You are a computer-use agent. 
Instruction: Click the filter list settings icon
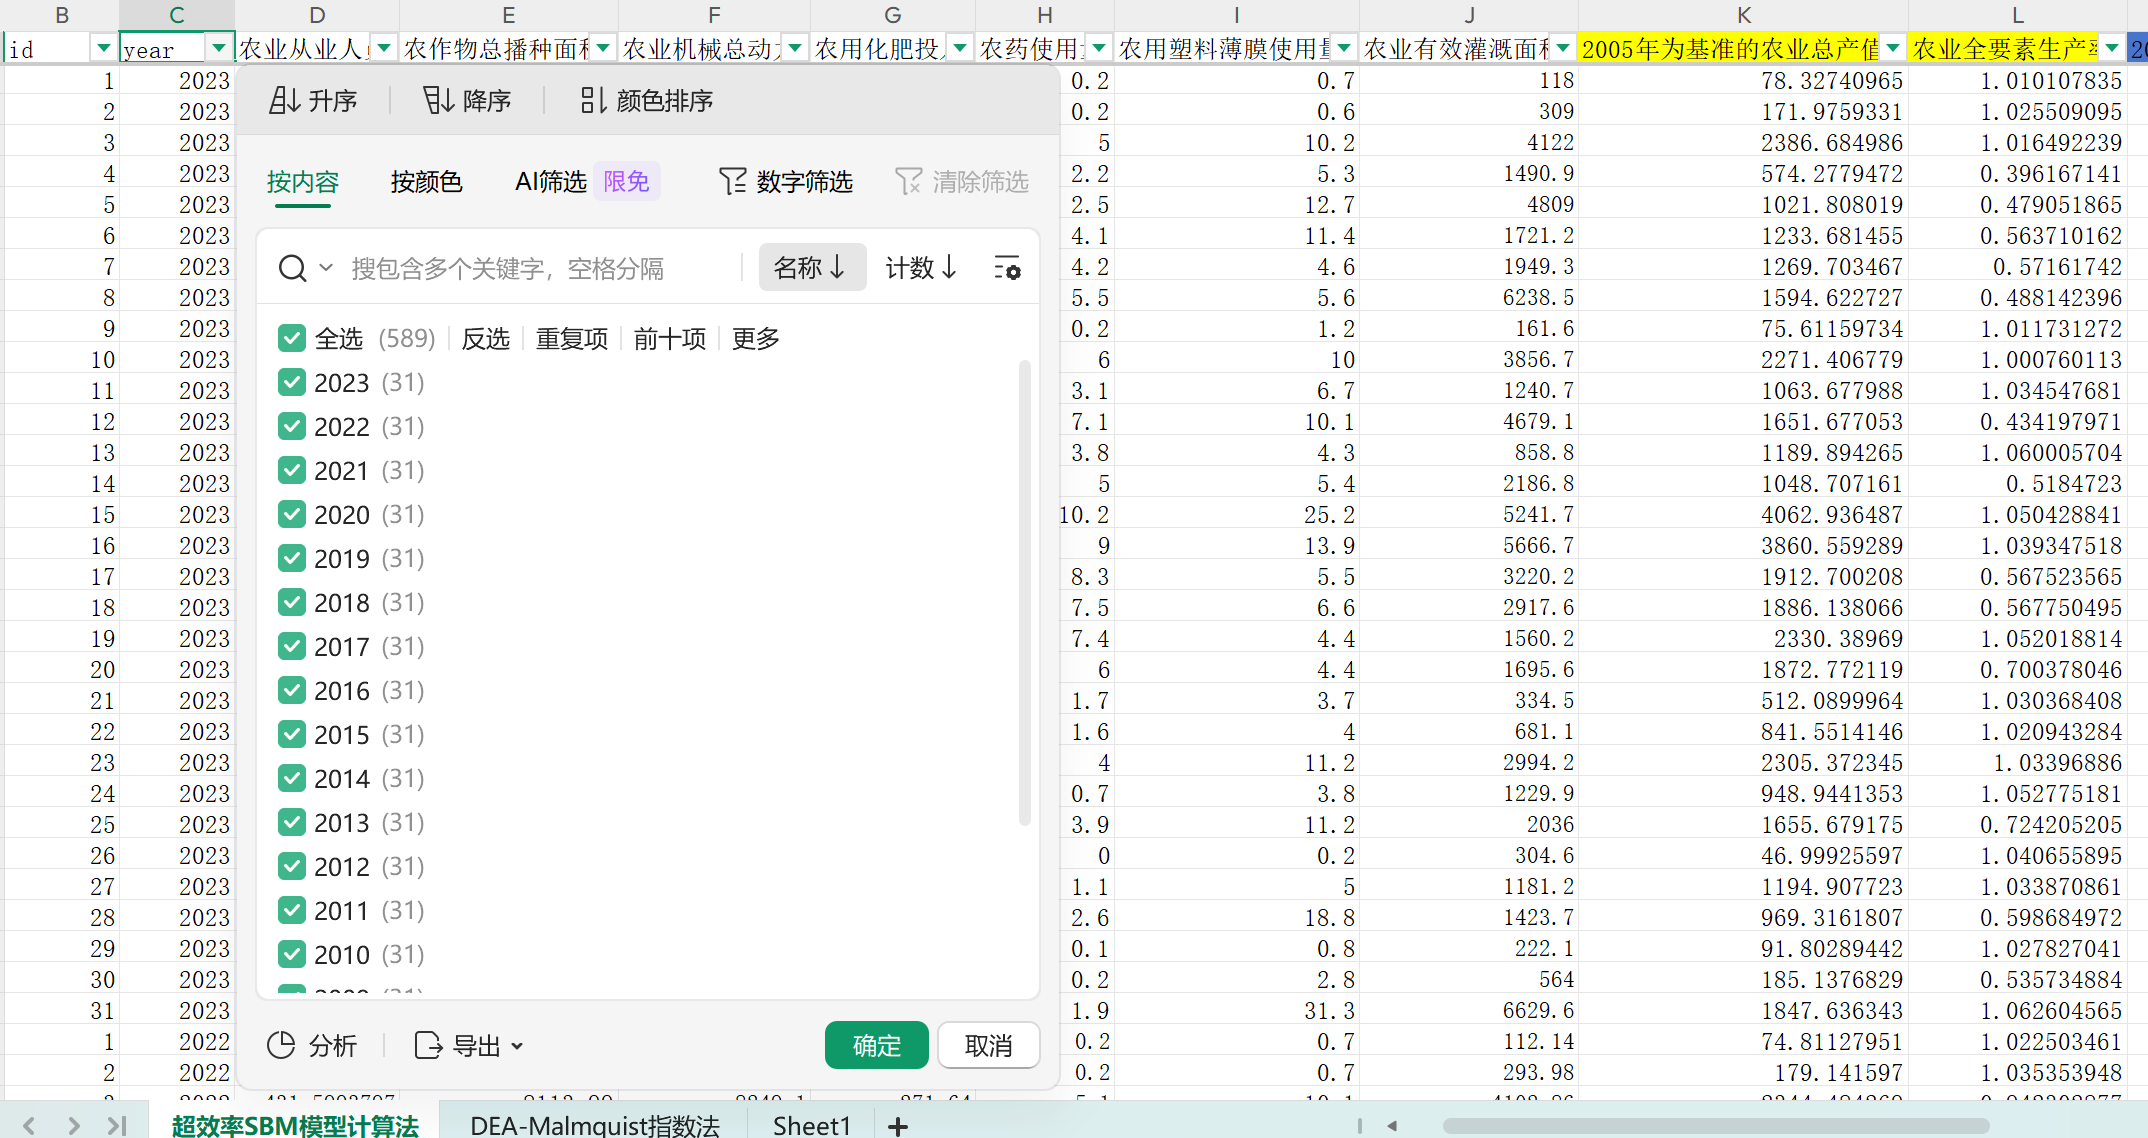[x=1007, y=268]
